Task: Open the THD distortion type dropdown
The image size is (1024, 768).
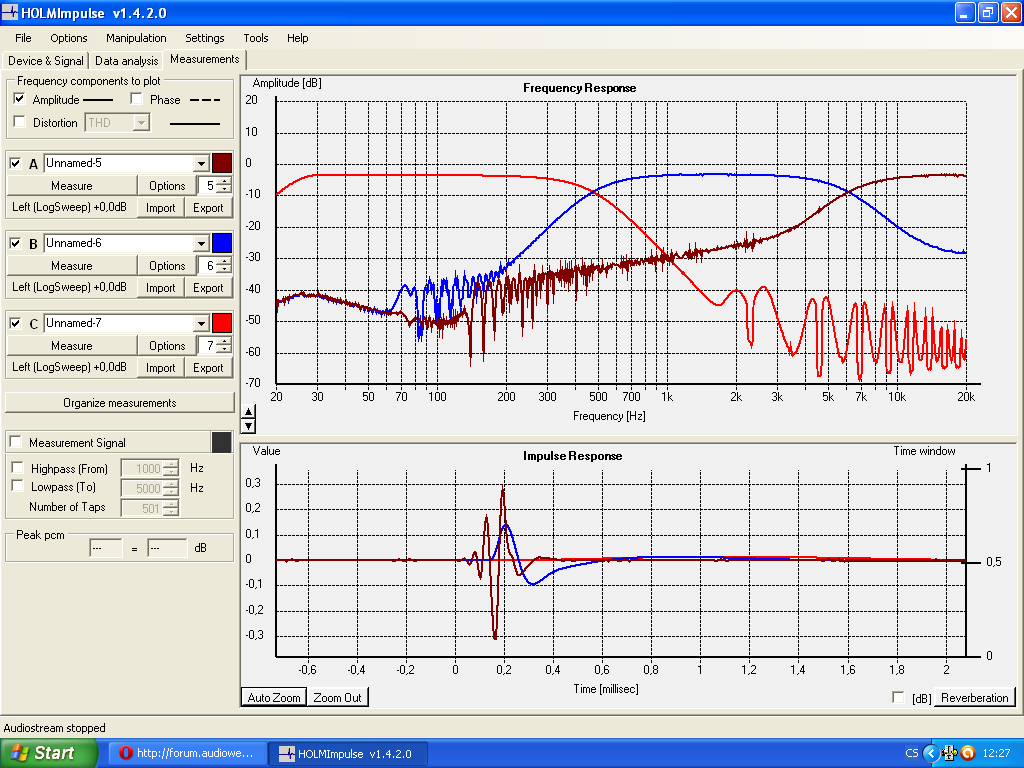Action: coord(141,122)
